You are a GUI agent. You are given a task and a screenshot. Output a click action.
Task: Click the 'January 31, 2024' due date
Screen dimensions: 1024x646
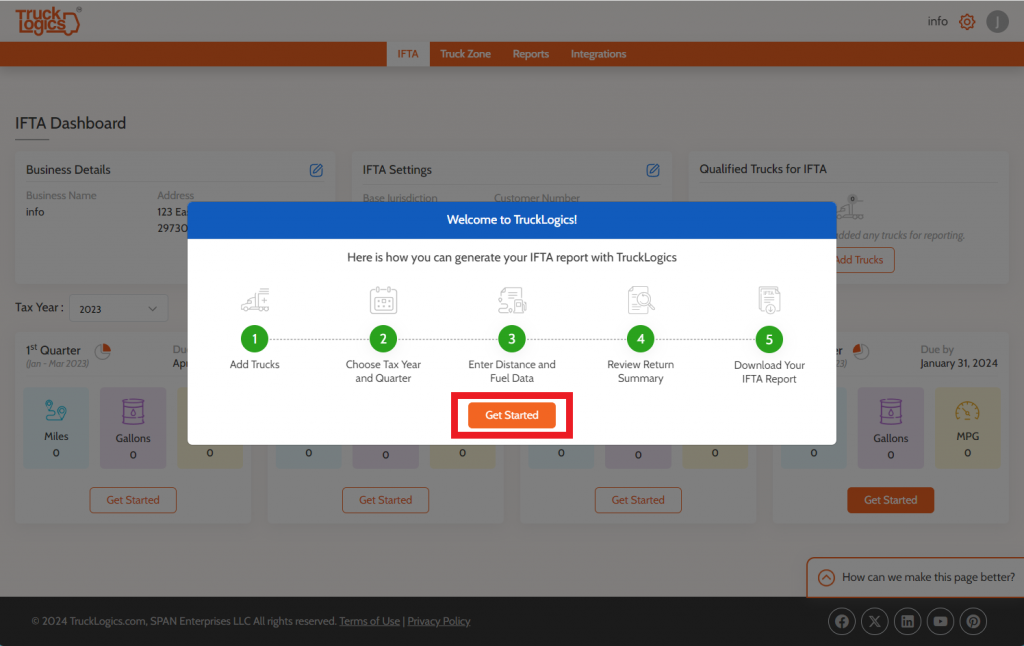(x=959, y=363)
